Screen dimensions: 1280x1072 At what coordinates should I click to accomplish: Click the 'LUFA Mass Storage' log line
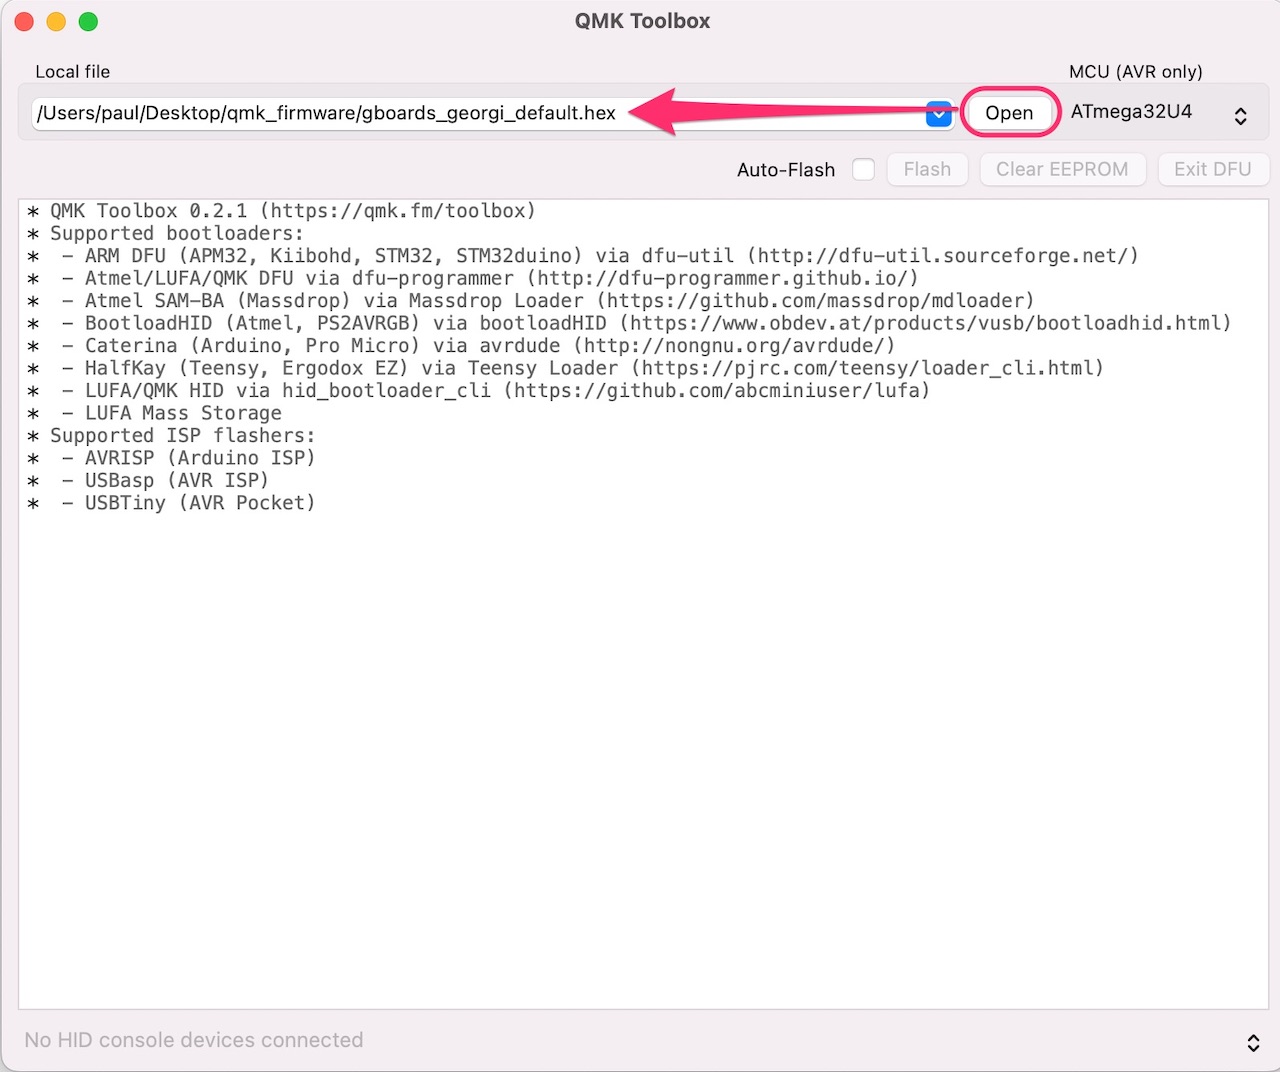point(155,413)
